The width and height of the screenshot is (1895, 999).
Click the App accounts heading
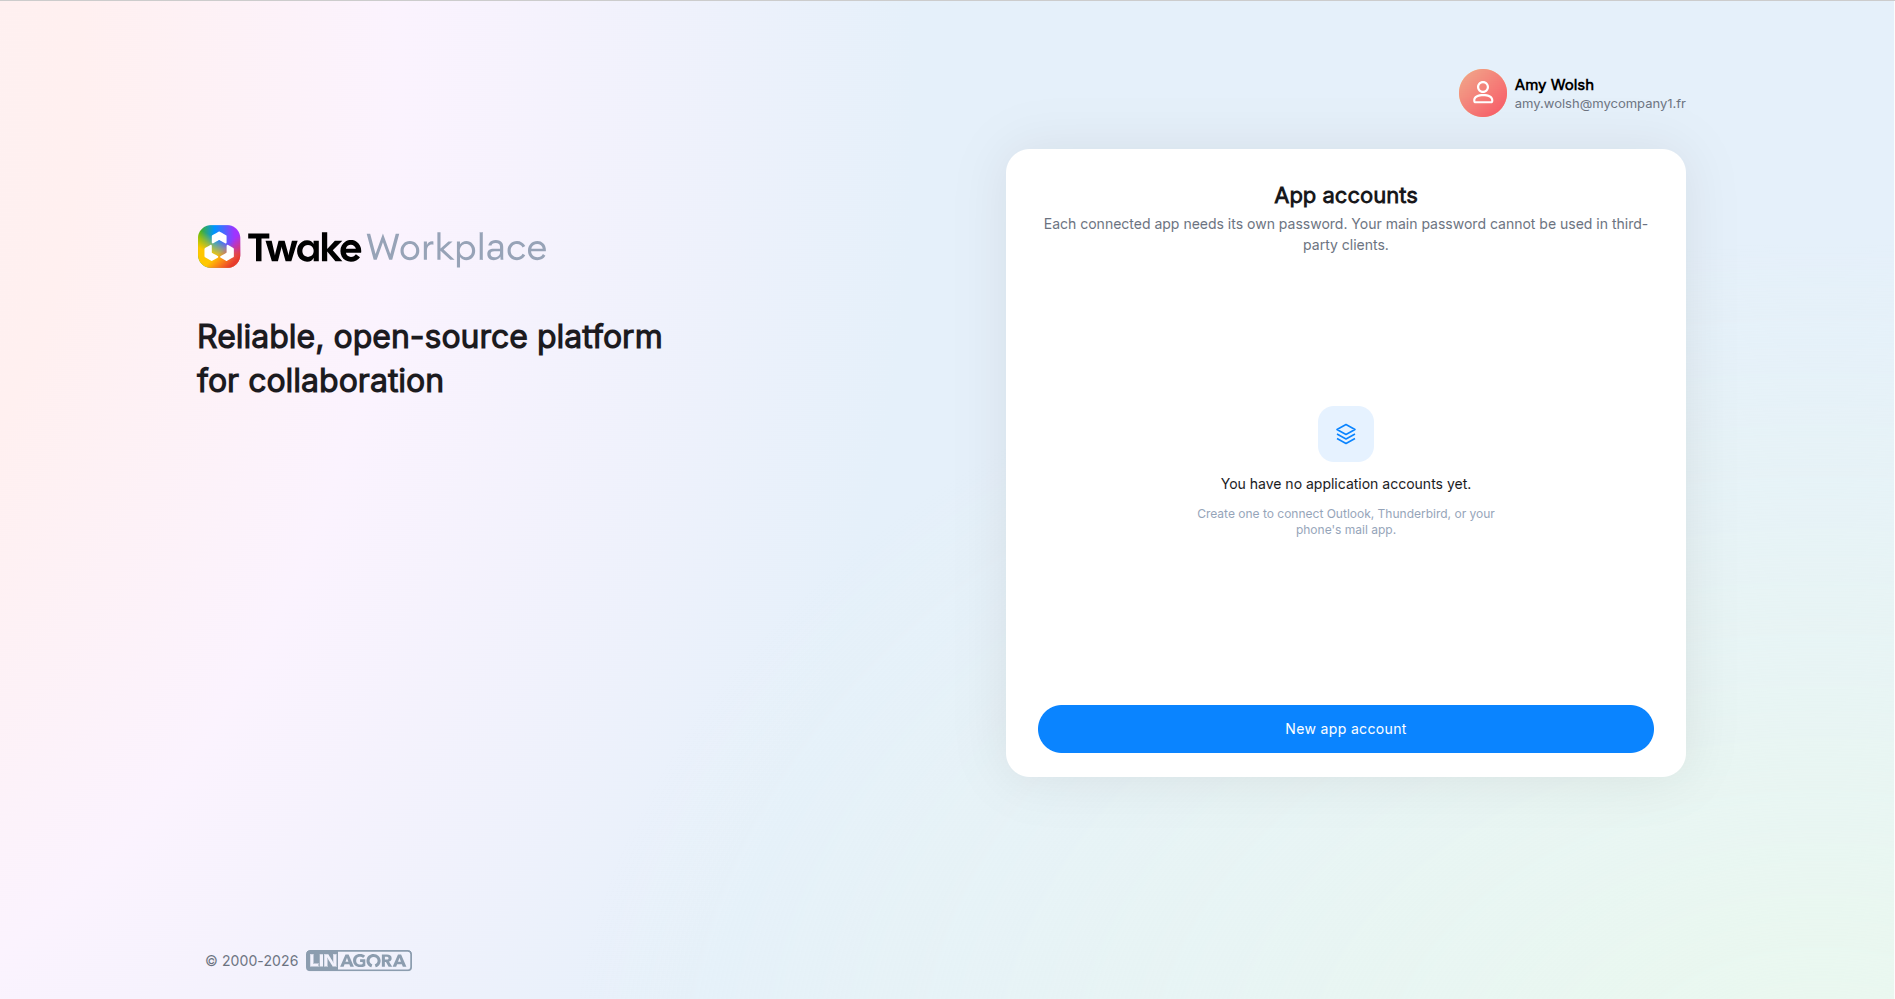click(x=1345, y=195)
